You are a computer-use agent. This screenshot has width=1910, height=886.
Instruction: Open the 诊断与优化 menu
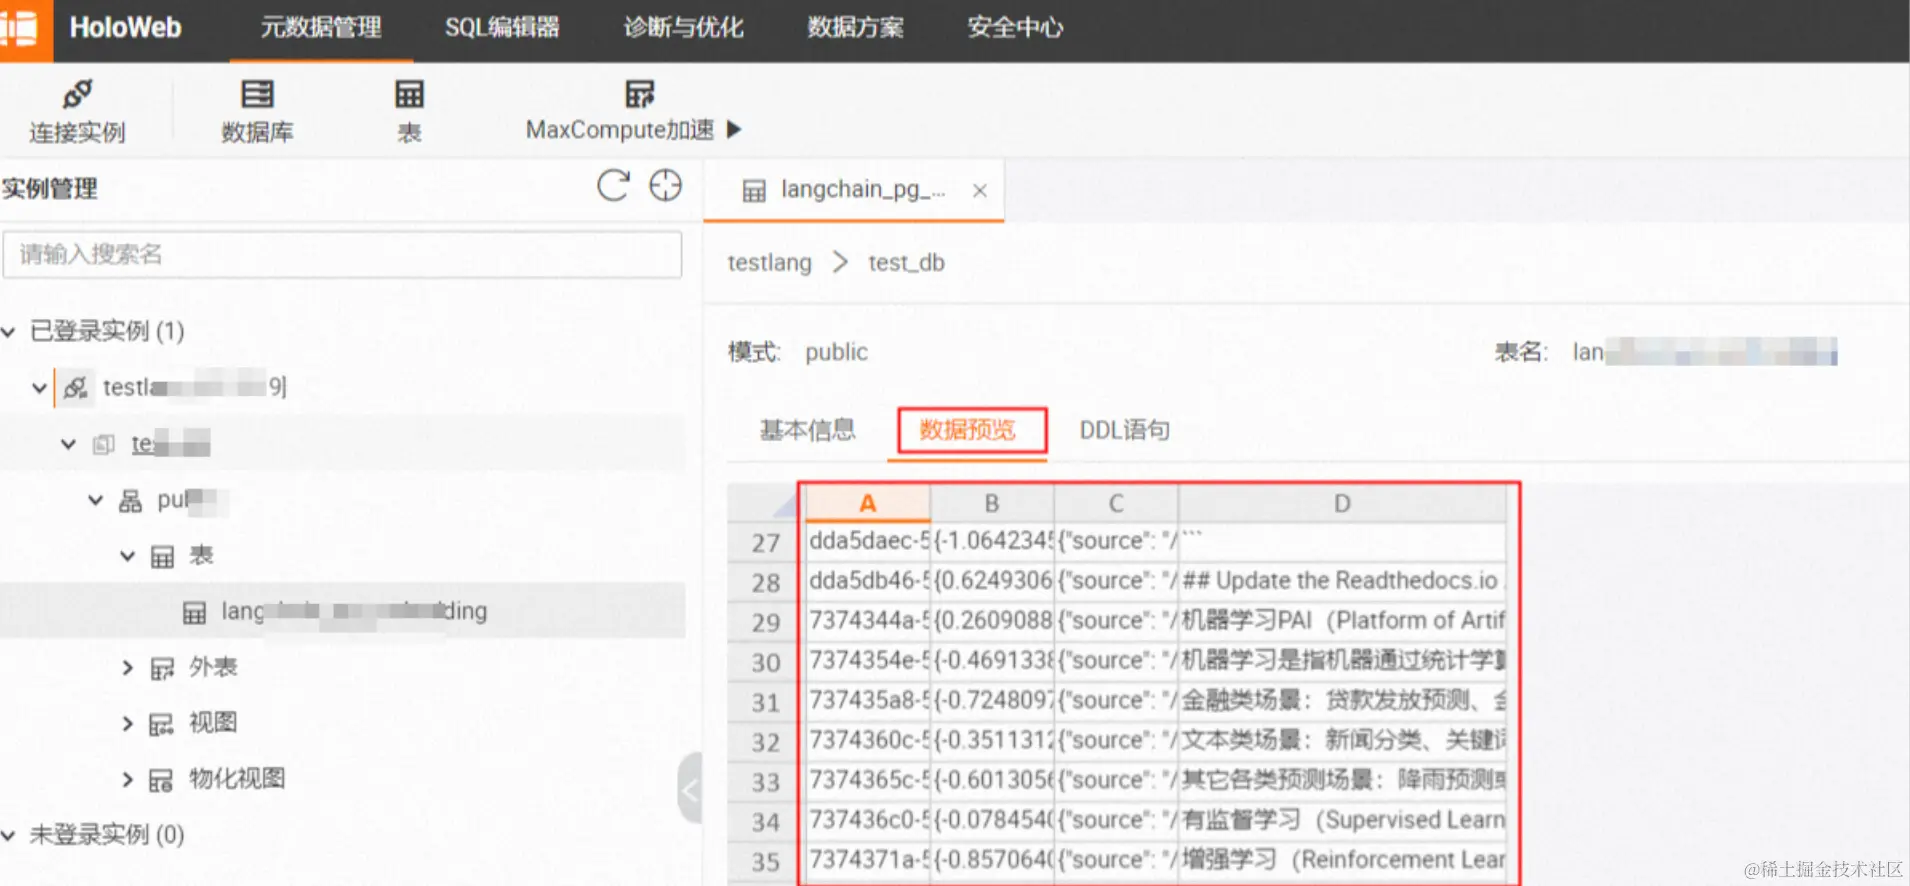[x=684, y=28]
